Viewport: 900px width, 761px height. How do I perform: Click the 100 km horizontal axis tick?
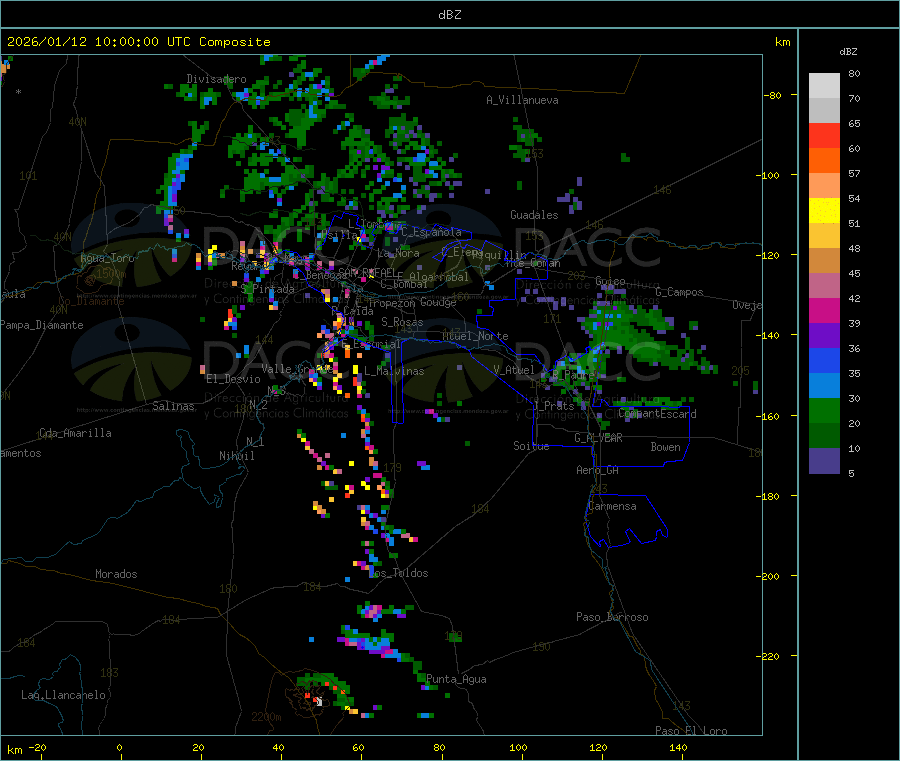tap(518, 748)
